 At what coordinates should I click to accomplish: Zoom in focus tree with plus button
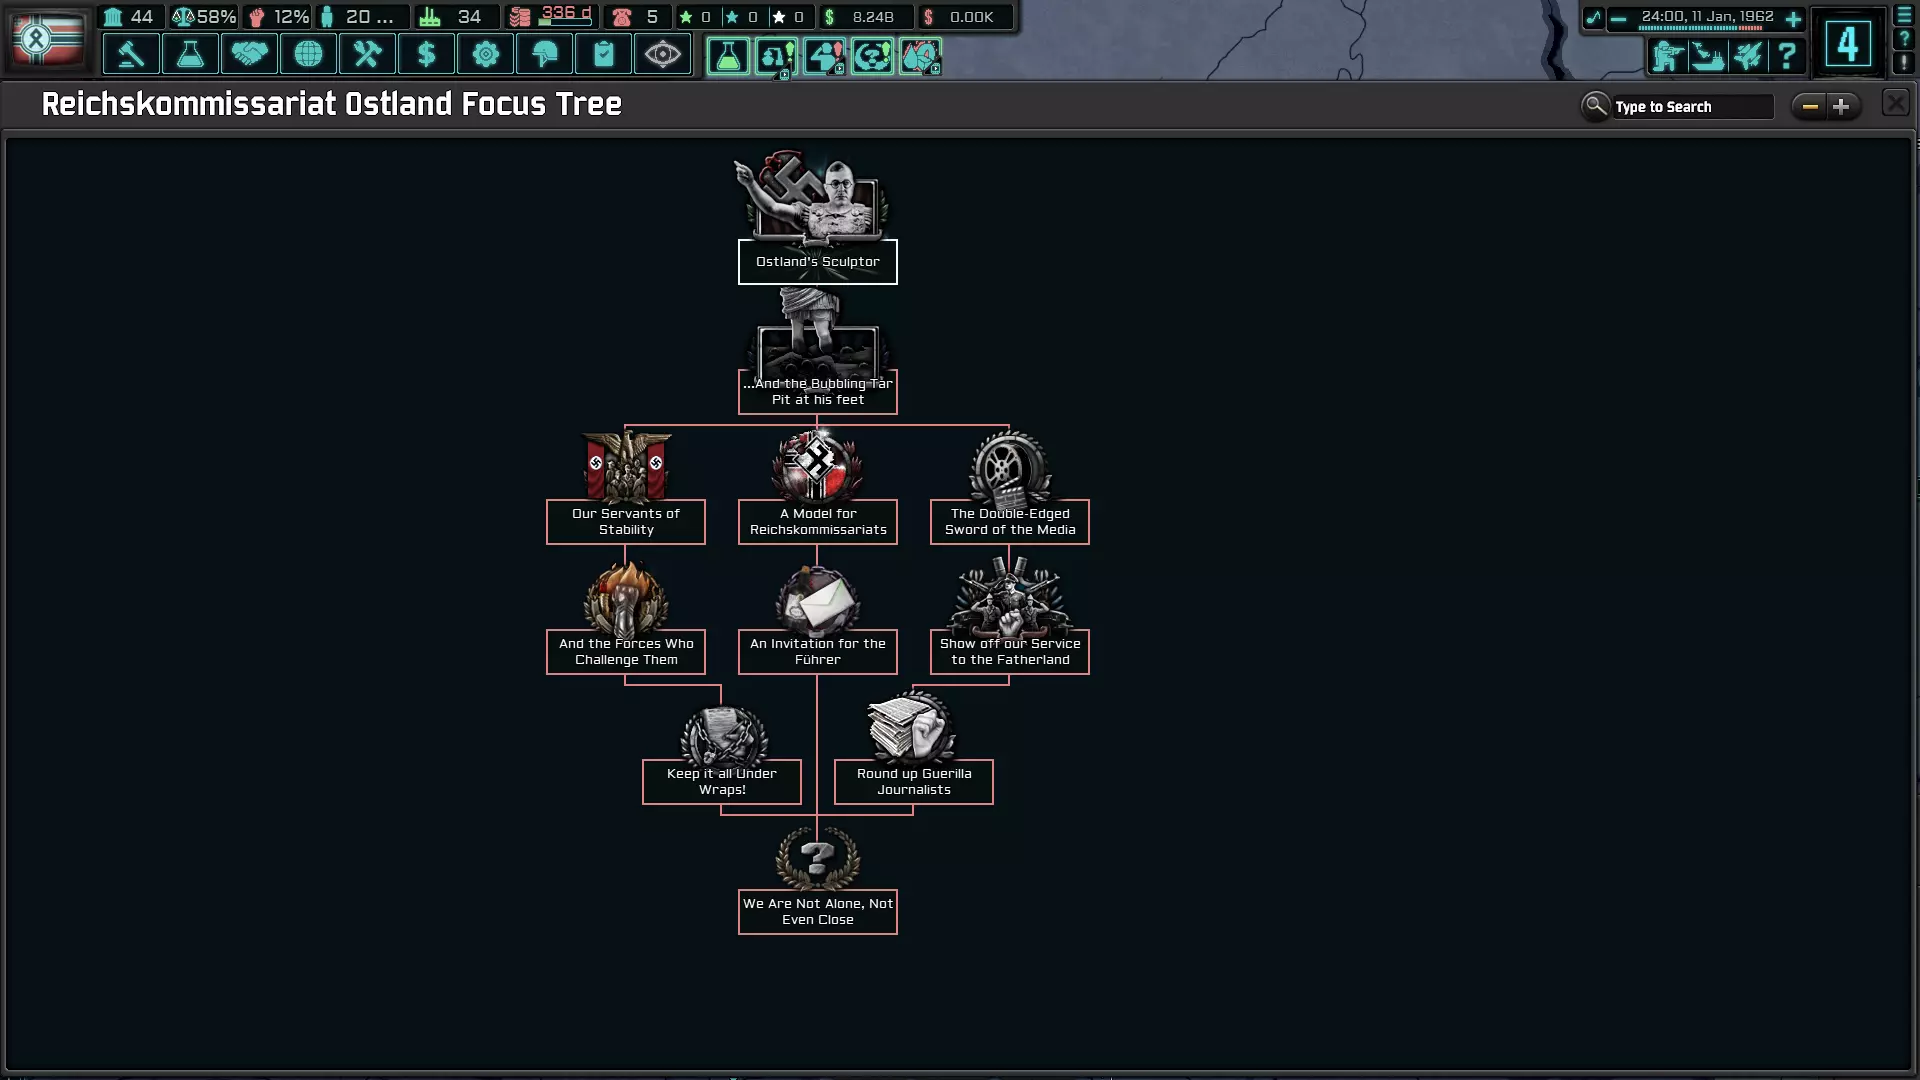coord(1841,106)
